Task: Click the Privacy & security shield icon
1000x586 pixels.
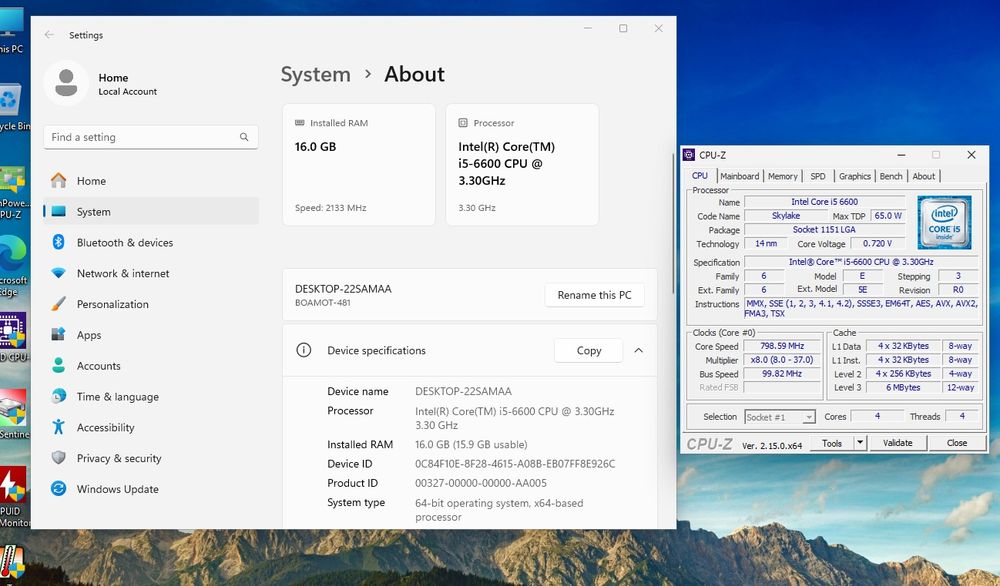Action: pyautogui.click(x=59, y=458)
